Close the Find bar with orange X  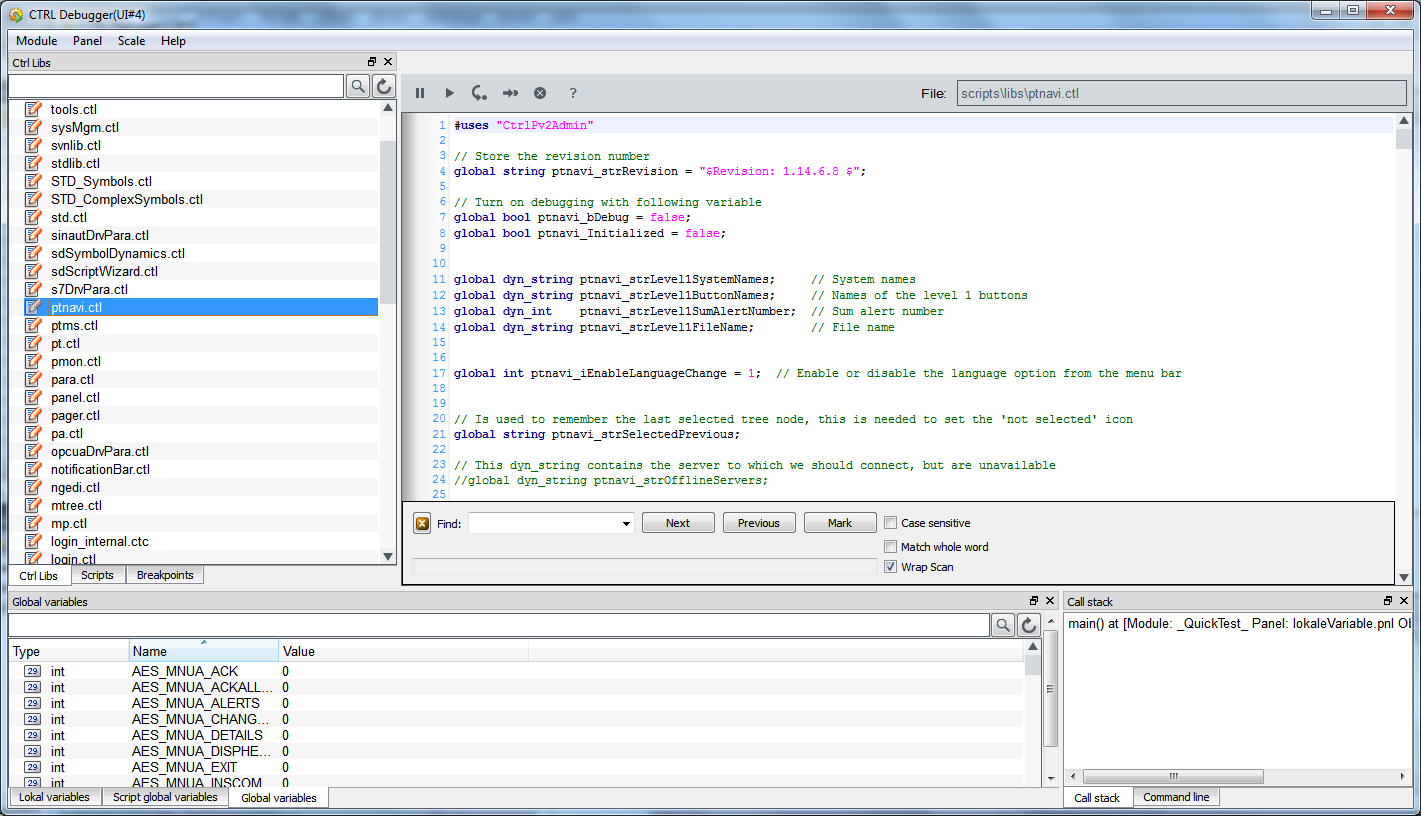422,523
